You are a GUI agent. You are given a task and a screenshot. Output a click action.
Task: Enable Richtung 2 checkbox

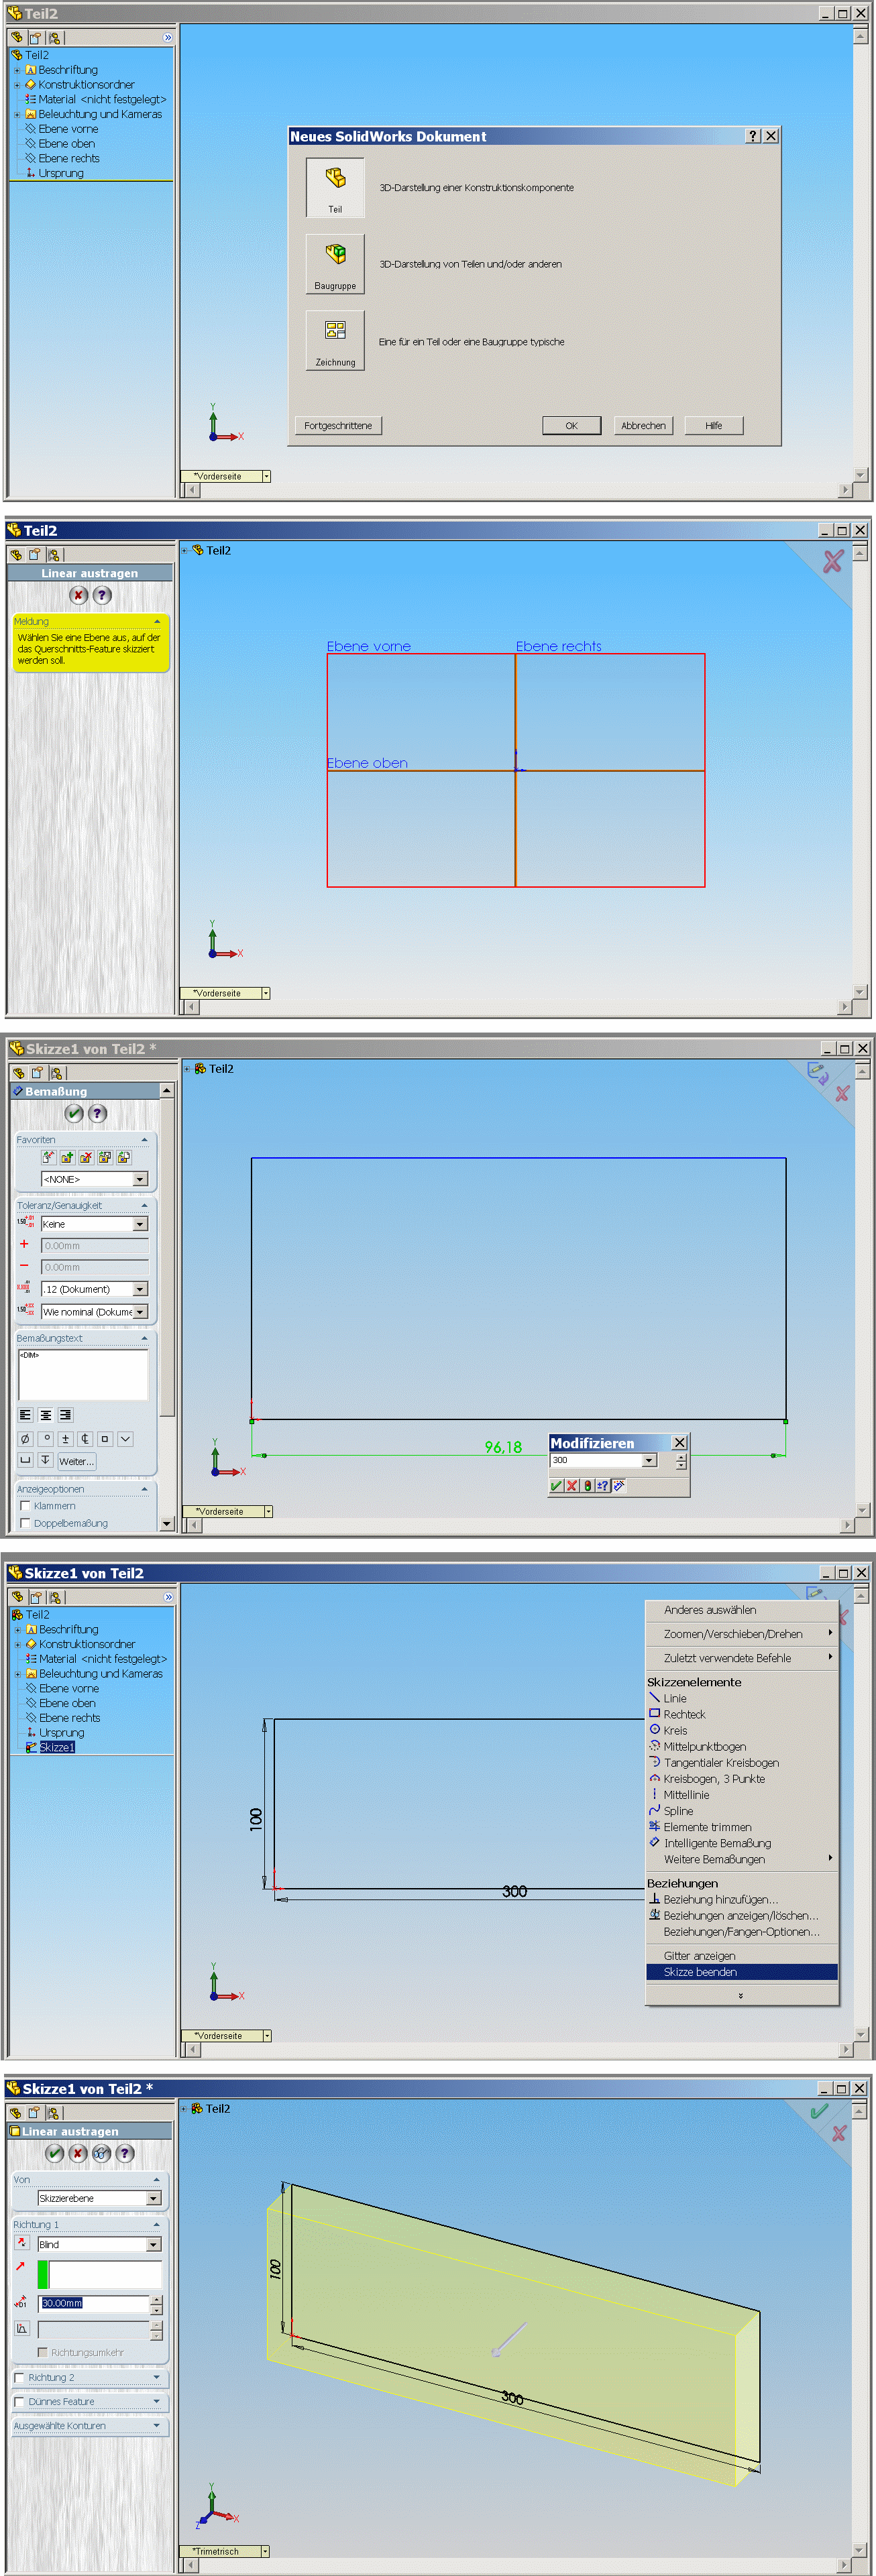point(19,2377)
